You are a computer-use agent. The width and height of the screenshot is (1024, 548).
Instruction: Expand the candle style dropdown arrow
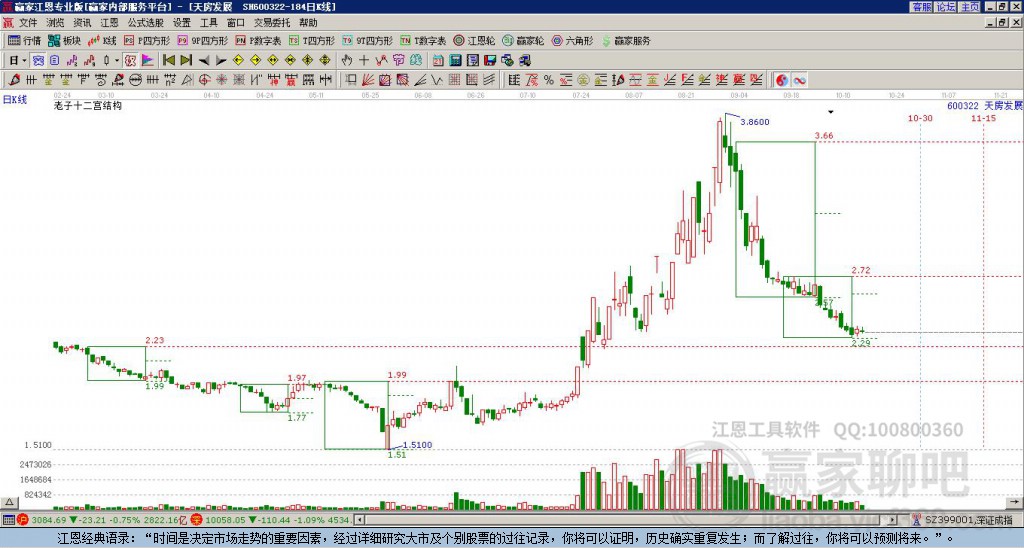click(x=116, y=61)
